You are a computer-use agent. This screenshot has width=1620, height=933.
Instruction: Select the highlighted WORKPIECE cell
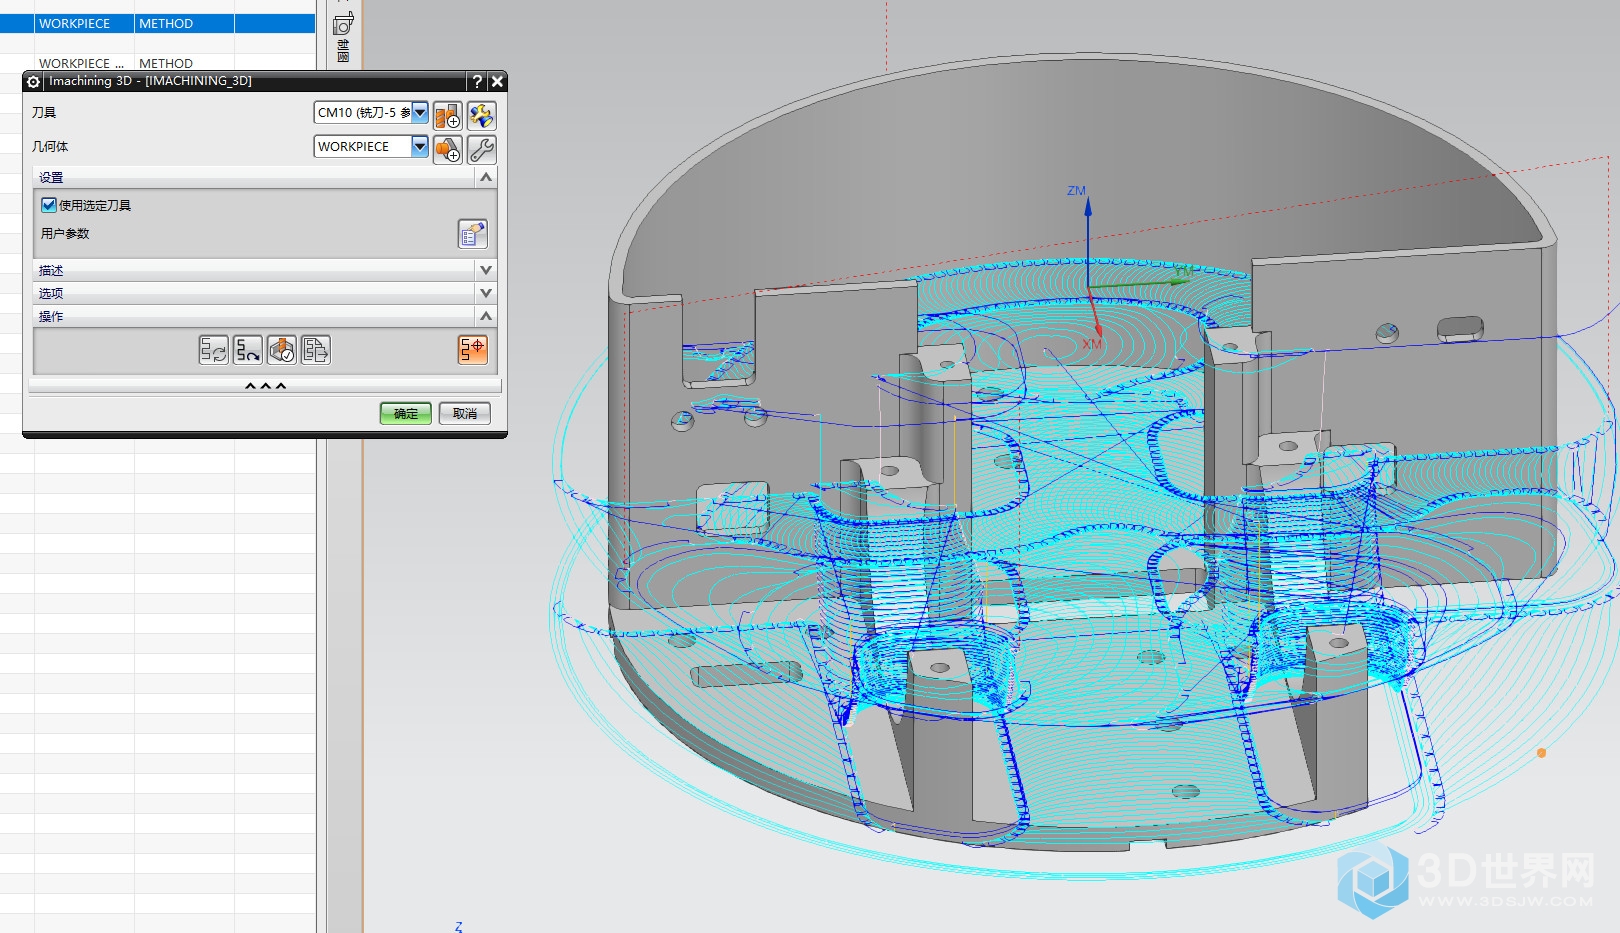pyautogui.click(x=84, y=23)
